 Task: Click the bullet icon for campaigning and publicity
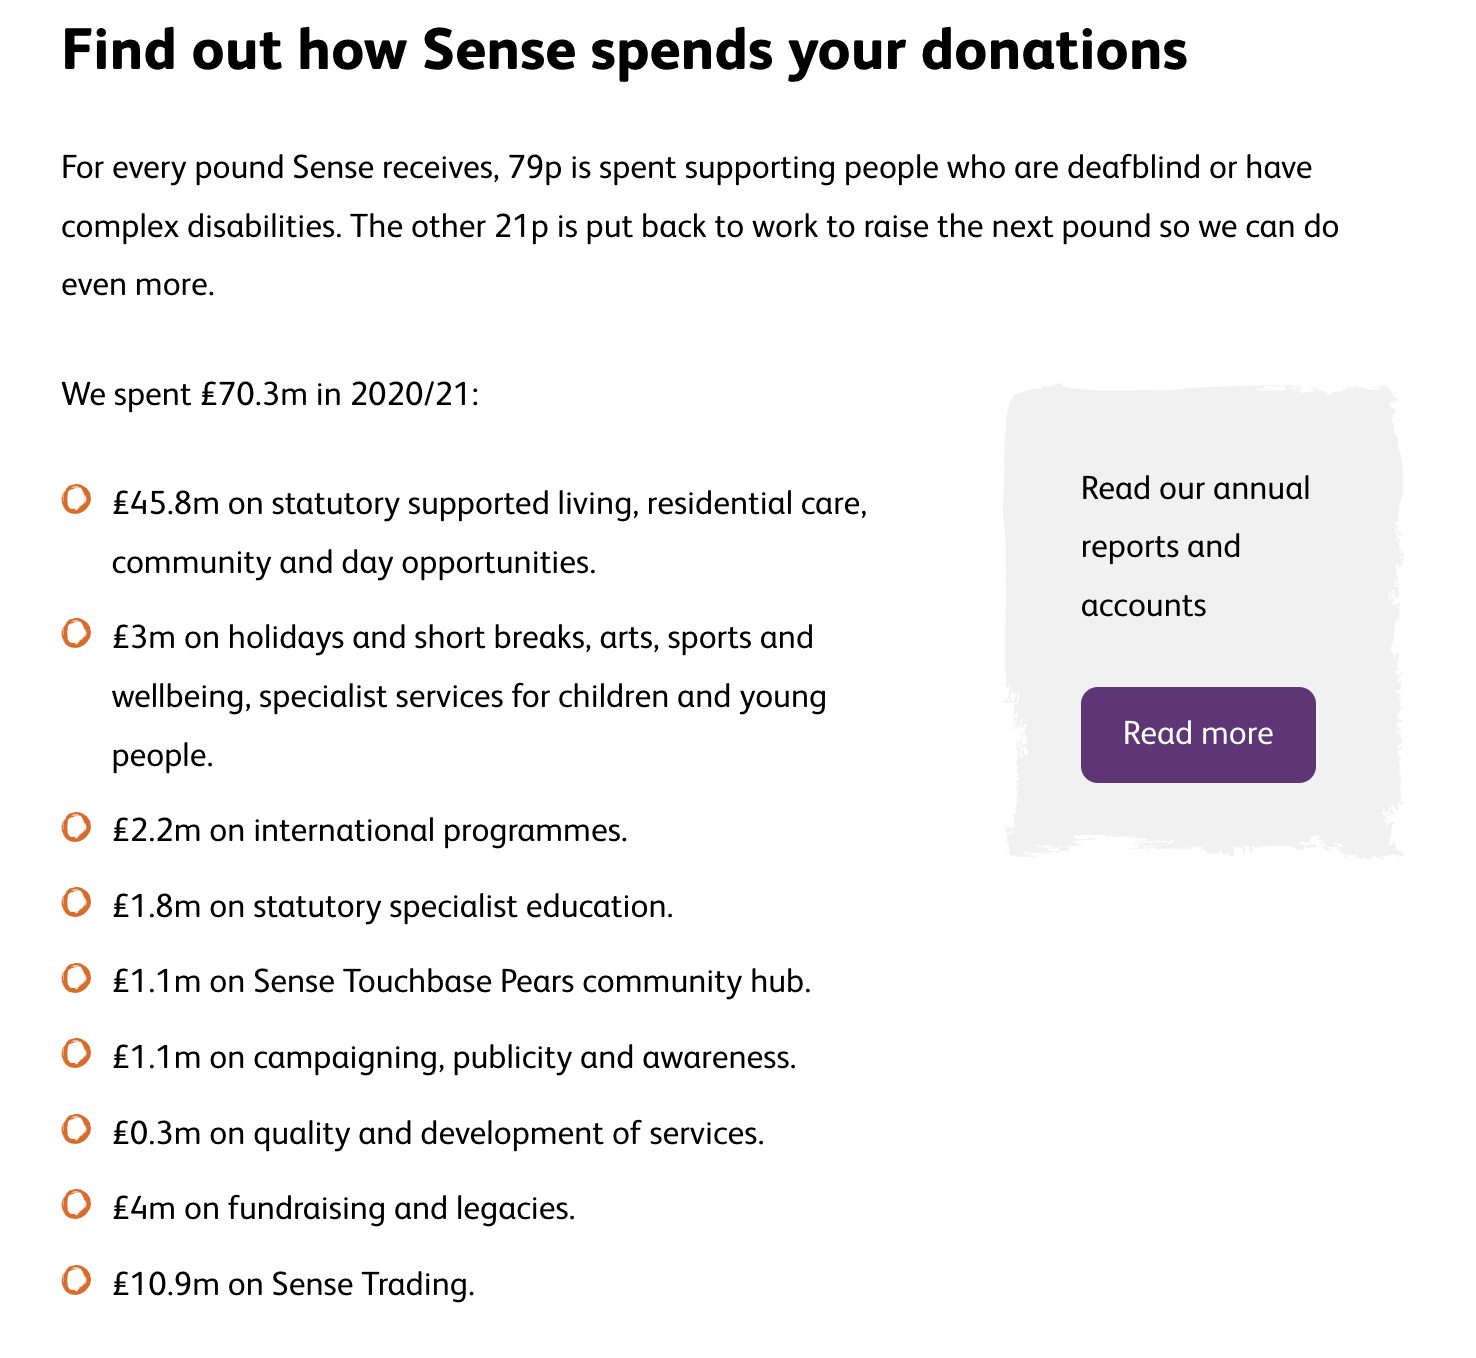coord(78,1055)
